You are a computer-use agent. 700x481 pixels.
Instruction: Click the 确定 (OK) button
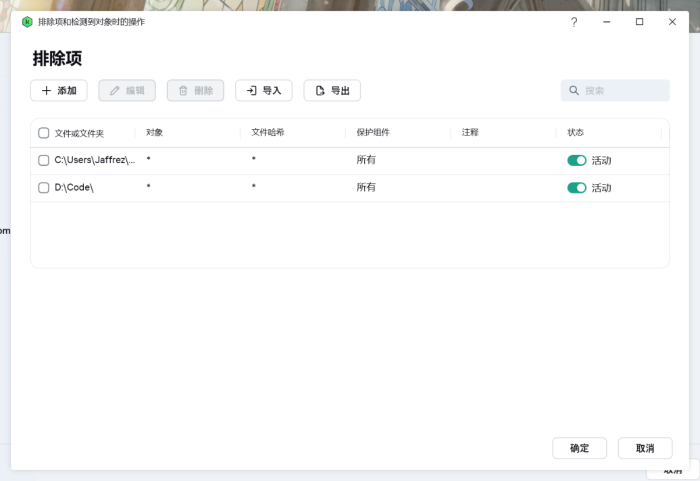pos(579,448)
